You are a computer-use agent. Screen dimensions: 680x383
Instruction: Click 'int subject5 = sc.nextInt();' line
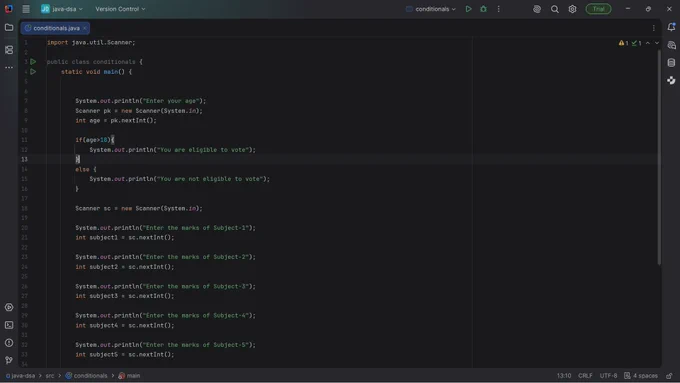[x=124, y=354]
